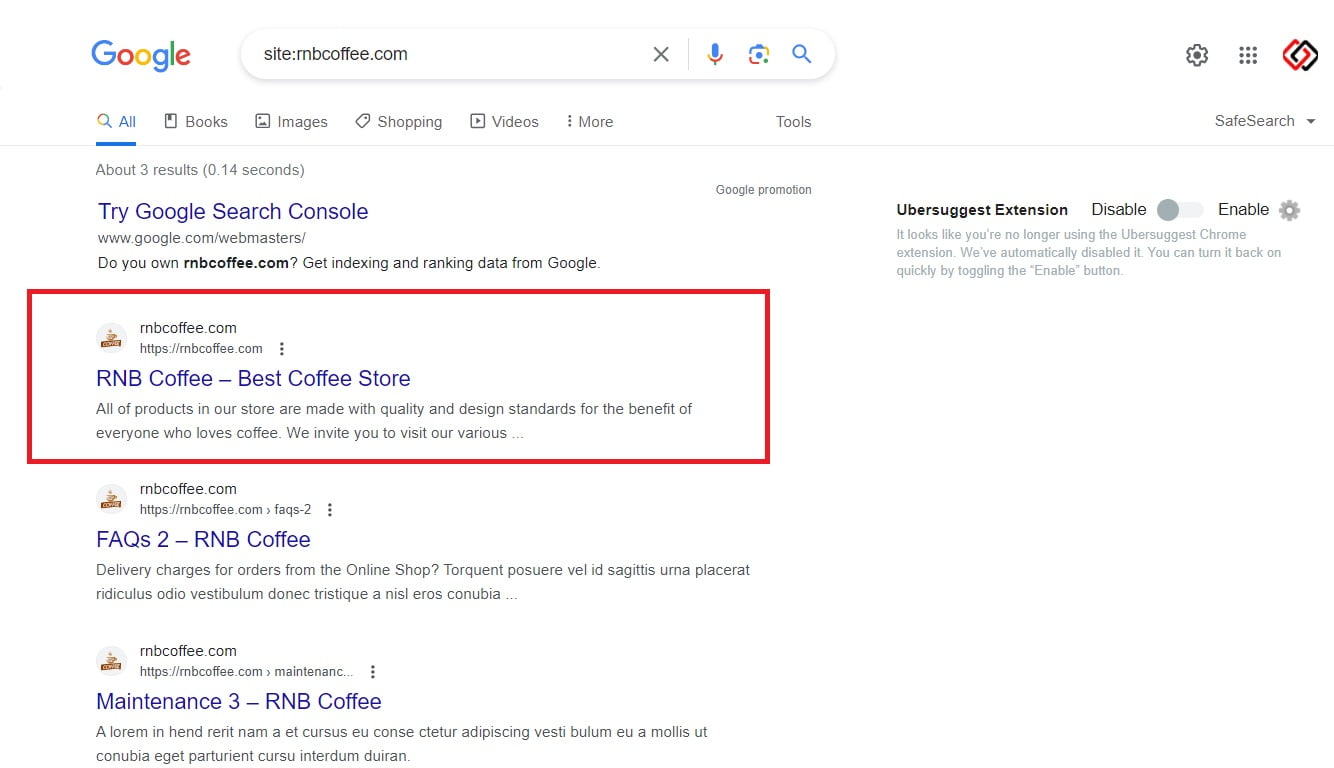Open Try Google Search Console link
Viewport: 1334px width, 768px height.
tap(233, 211)
